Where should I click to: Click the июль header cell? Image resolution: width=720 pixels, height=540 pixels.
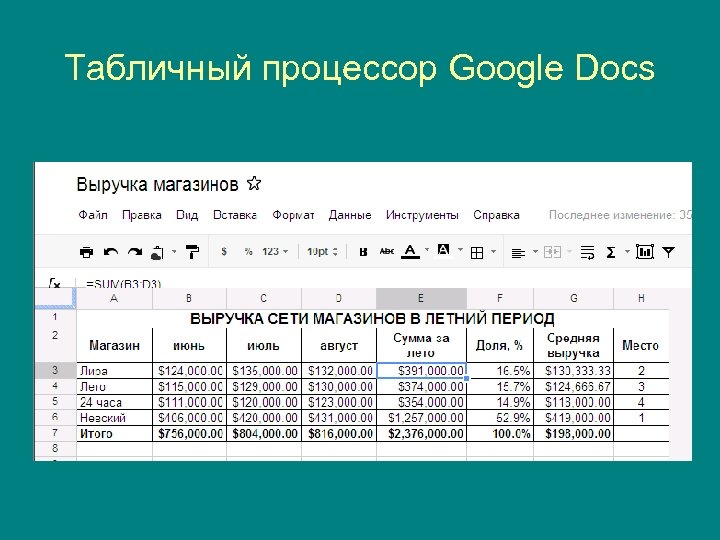tap(264, 345)
